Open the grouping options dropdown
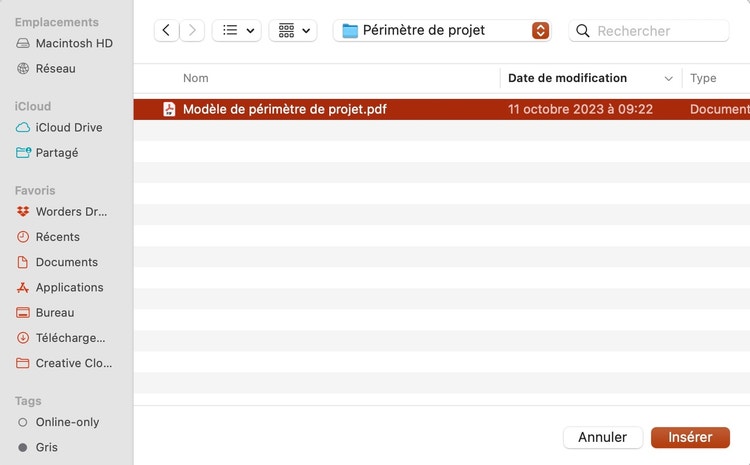 292,31
